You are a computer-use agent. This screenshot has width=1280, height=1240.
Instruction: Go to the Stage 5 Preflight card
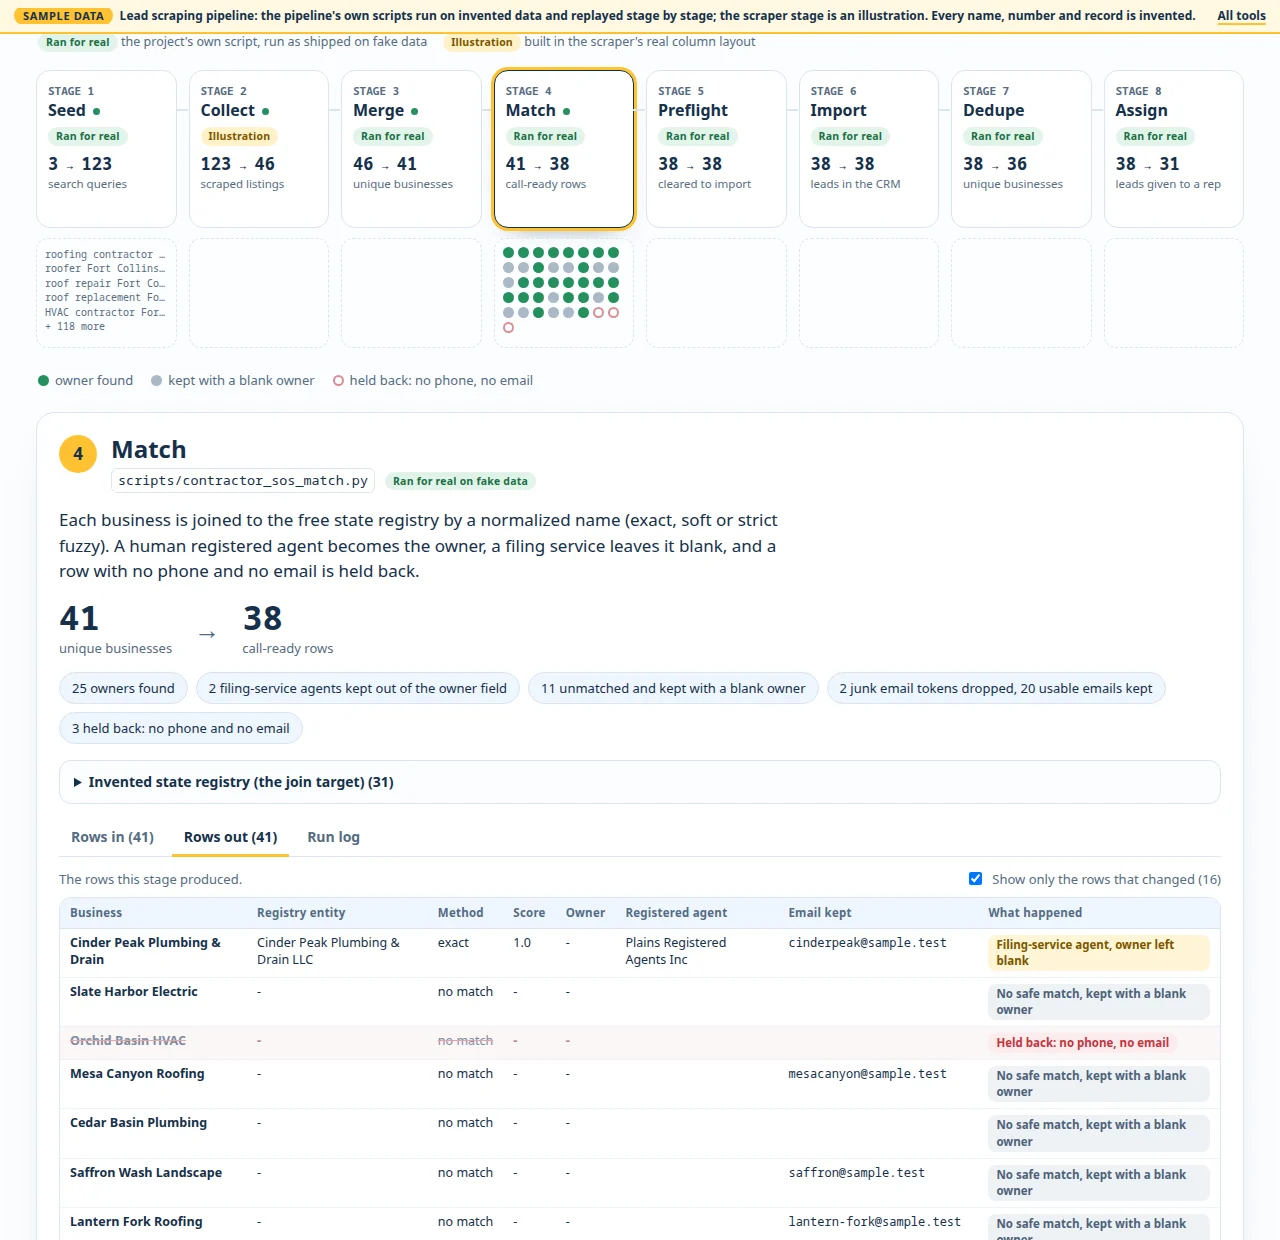pyautogui.click(x=716, y=149)
